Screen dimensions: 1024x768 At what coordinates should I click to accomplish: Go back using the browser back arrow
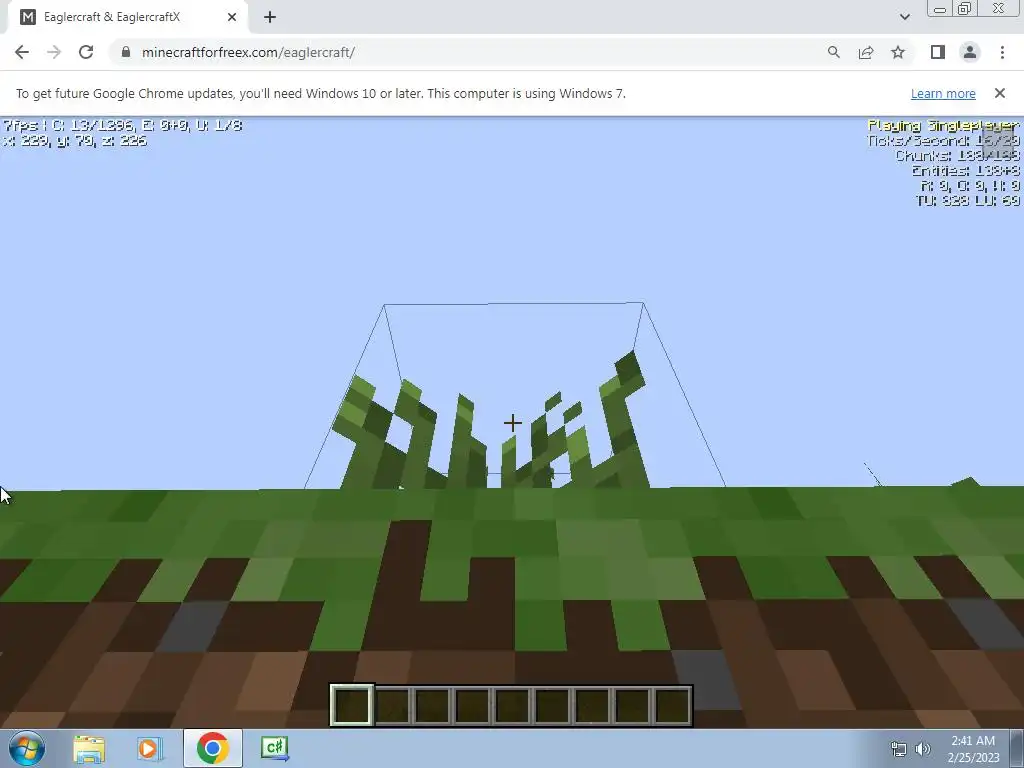pos(22,52)
